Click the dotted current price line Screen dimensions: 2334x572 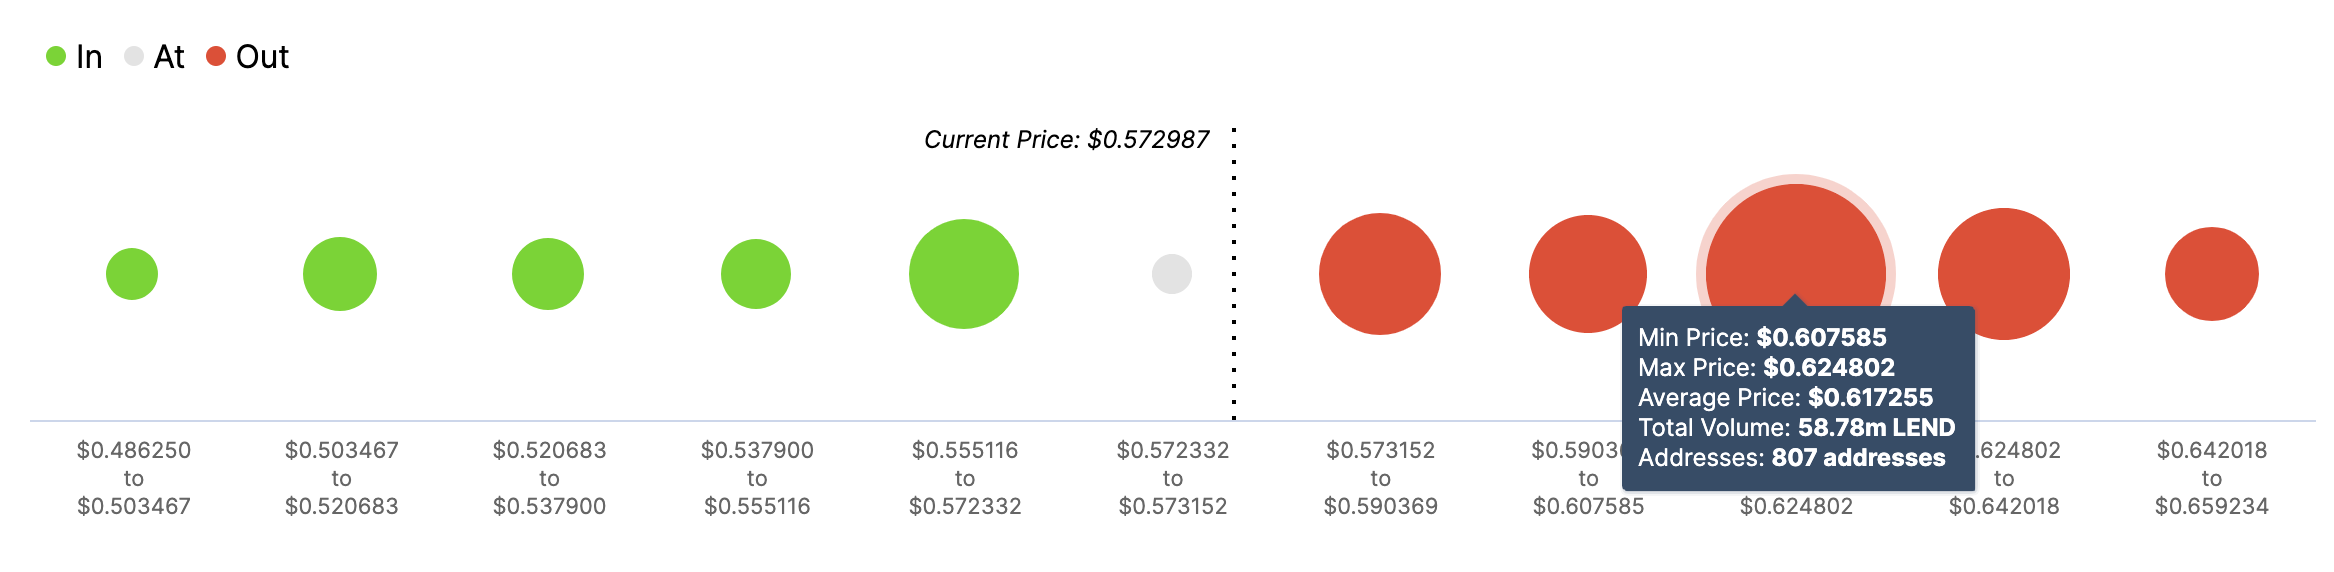1234,274
